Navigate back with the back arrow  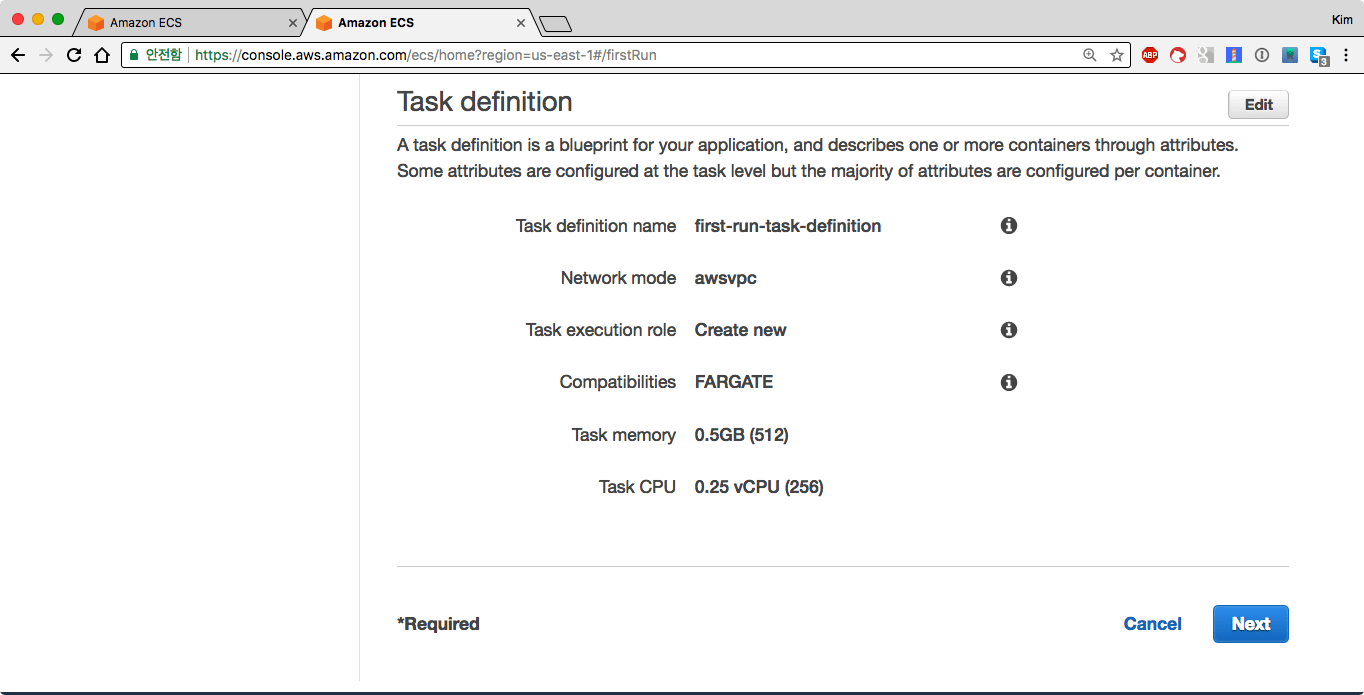(x=17, y=55)
